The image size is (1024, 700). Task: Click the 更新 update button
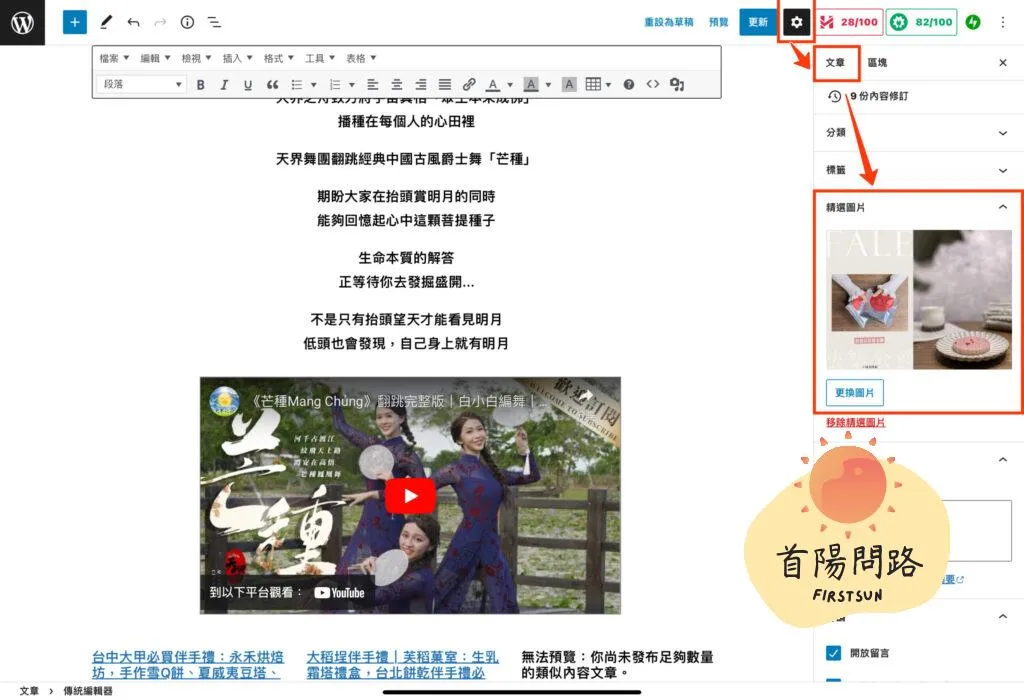(757, 21)
